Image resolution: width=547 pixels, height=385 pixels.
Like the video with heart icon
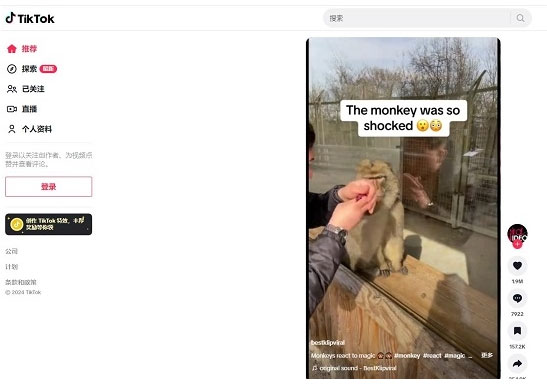pos(517,266)
